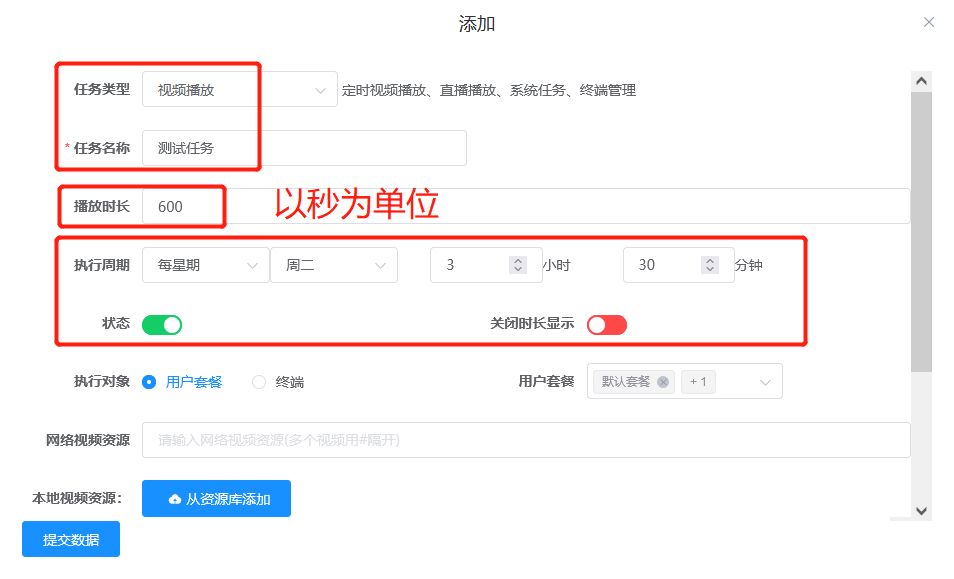Click the down arrow on 小时 spinner
The height and width of the screenshot is (579, 954).
[x=517, y=270]
